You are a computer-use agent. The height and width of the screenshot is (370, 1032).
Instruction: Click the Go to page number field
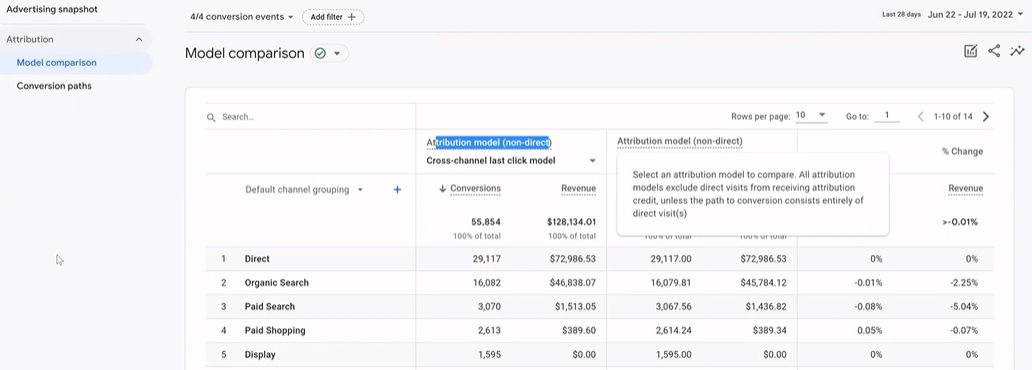click(887, 116)
